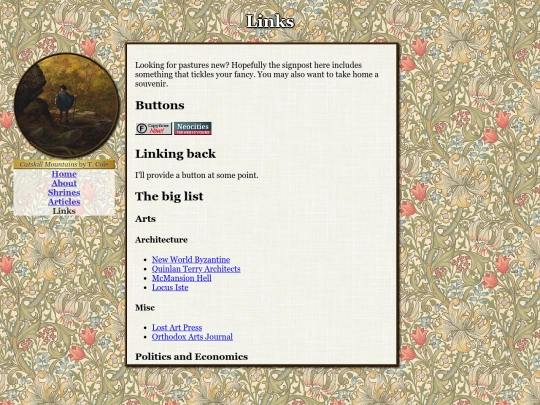540x405 pixels.
Task: Visit Lost Art Press
Action: [x=177, y=327]
